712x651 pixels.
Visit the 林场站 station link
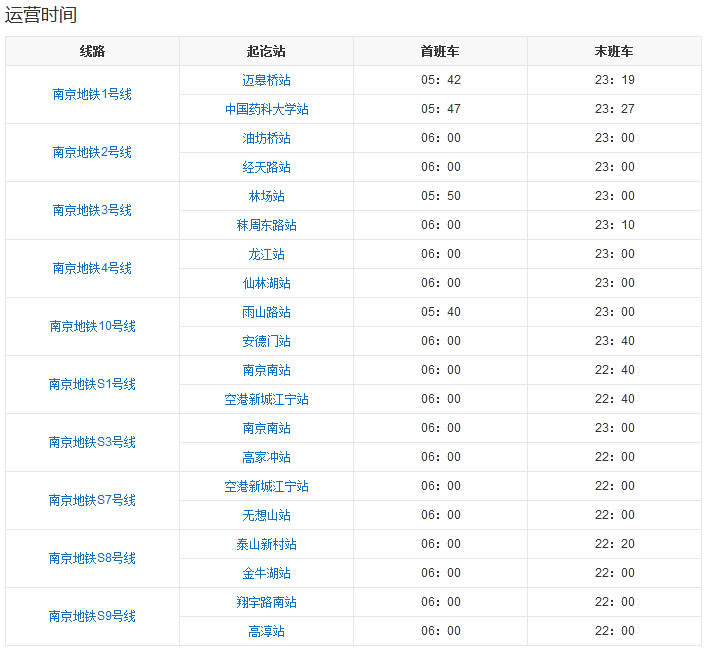coord(266,197)
